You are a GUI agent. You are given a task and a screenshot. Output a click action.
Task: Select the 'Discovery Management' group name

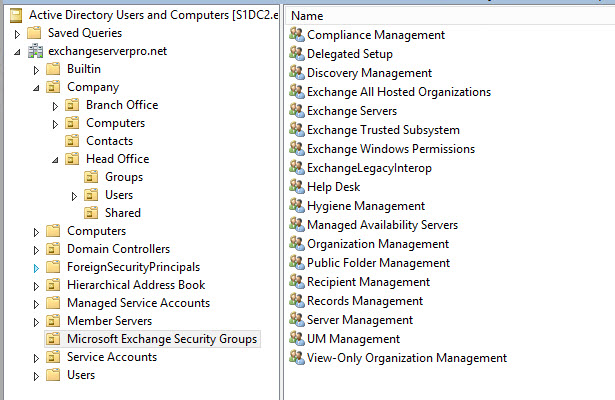pyautogui.click(x=369, y=73)
